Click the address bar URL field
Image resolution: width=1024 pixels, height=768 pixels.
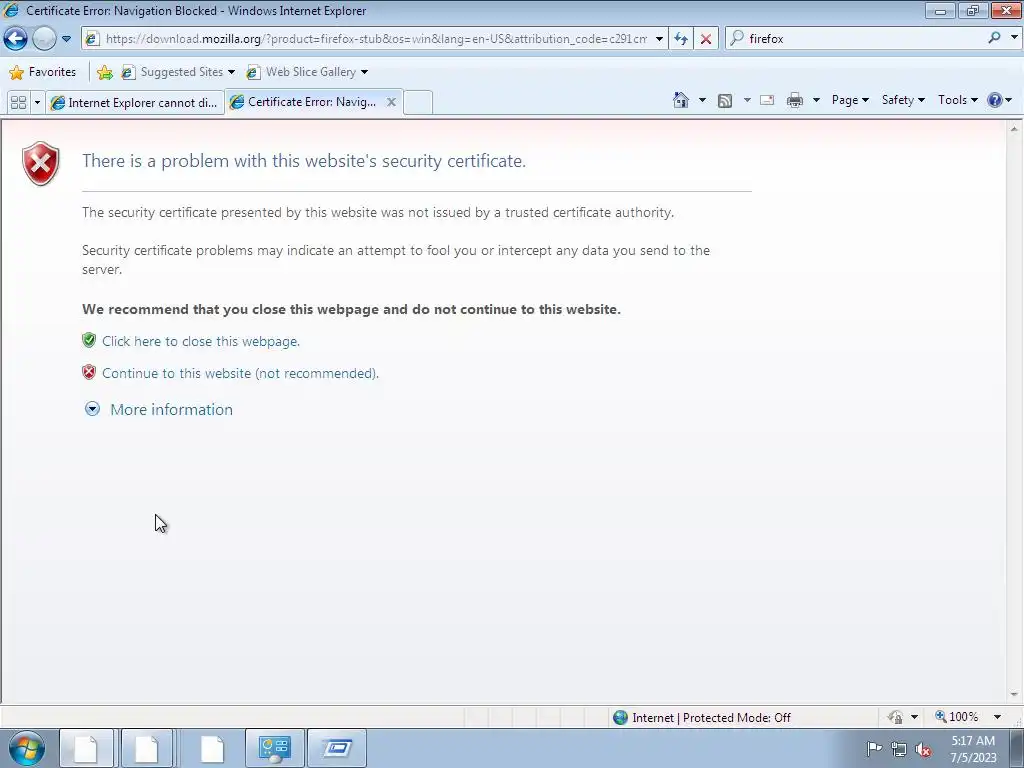(375, 39)
